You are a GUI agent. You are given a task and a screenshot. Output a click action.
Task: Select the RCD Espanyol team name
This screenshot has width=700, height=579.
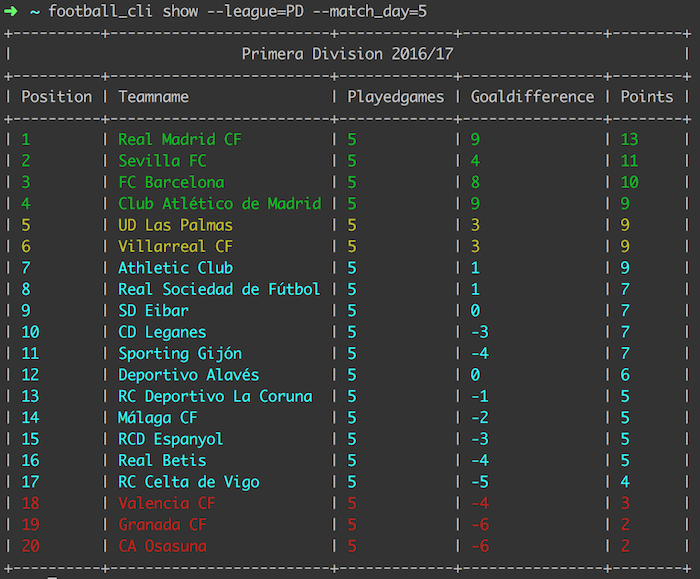click(171, 440)
